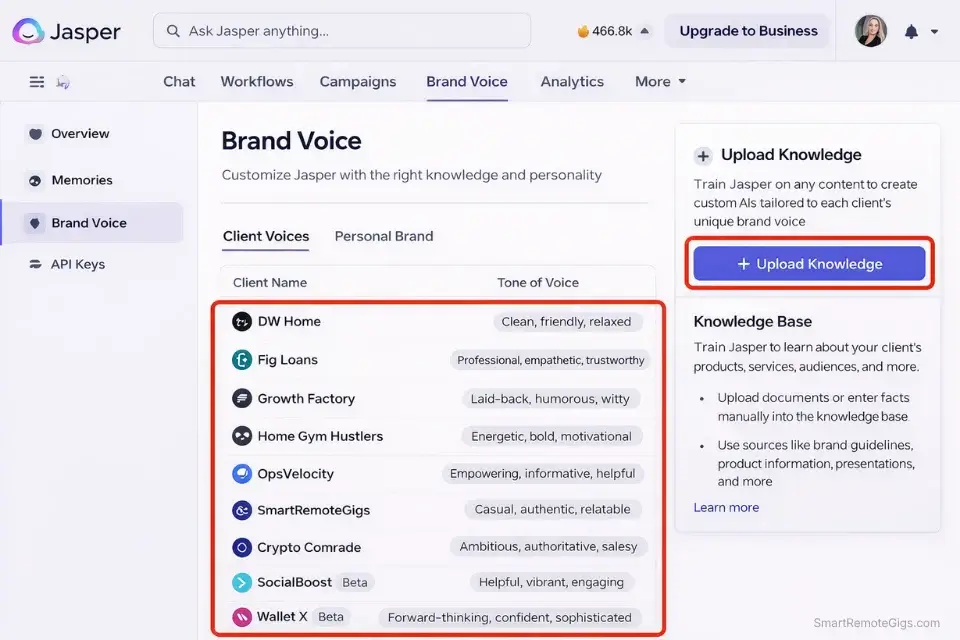The height and width of the screenshot is (640, 960).
Task: Switch to the Personal Brand tab
Action: click(383, 236)
